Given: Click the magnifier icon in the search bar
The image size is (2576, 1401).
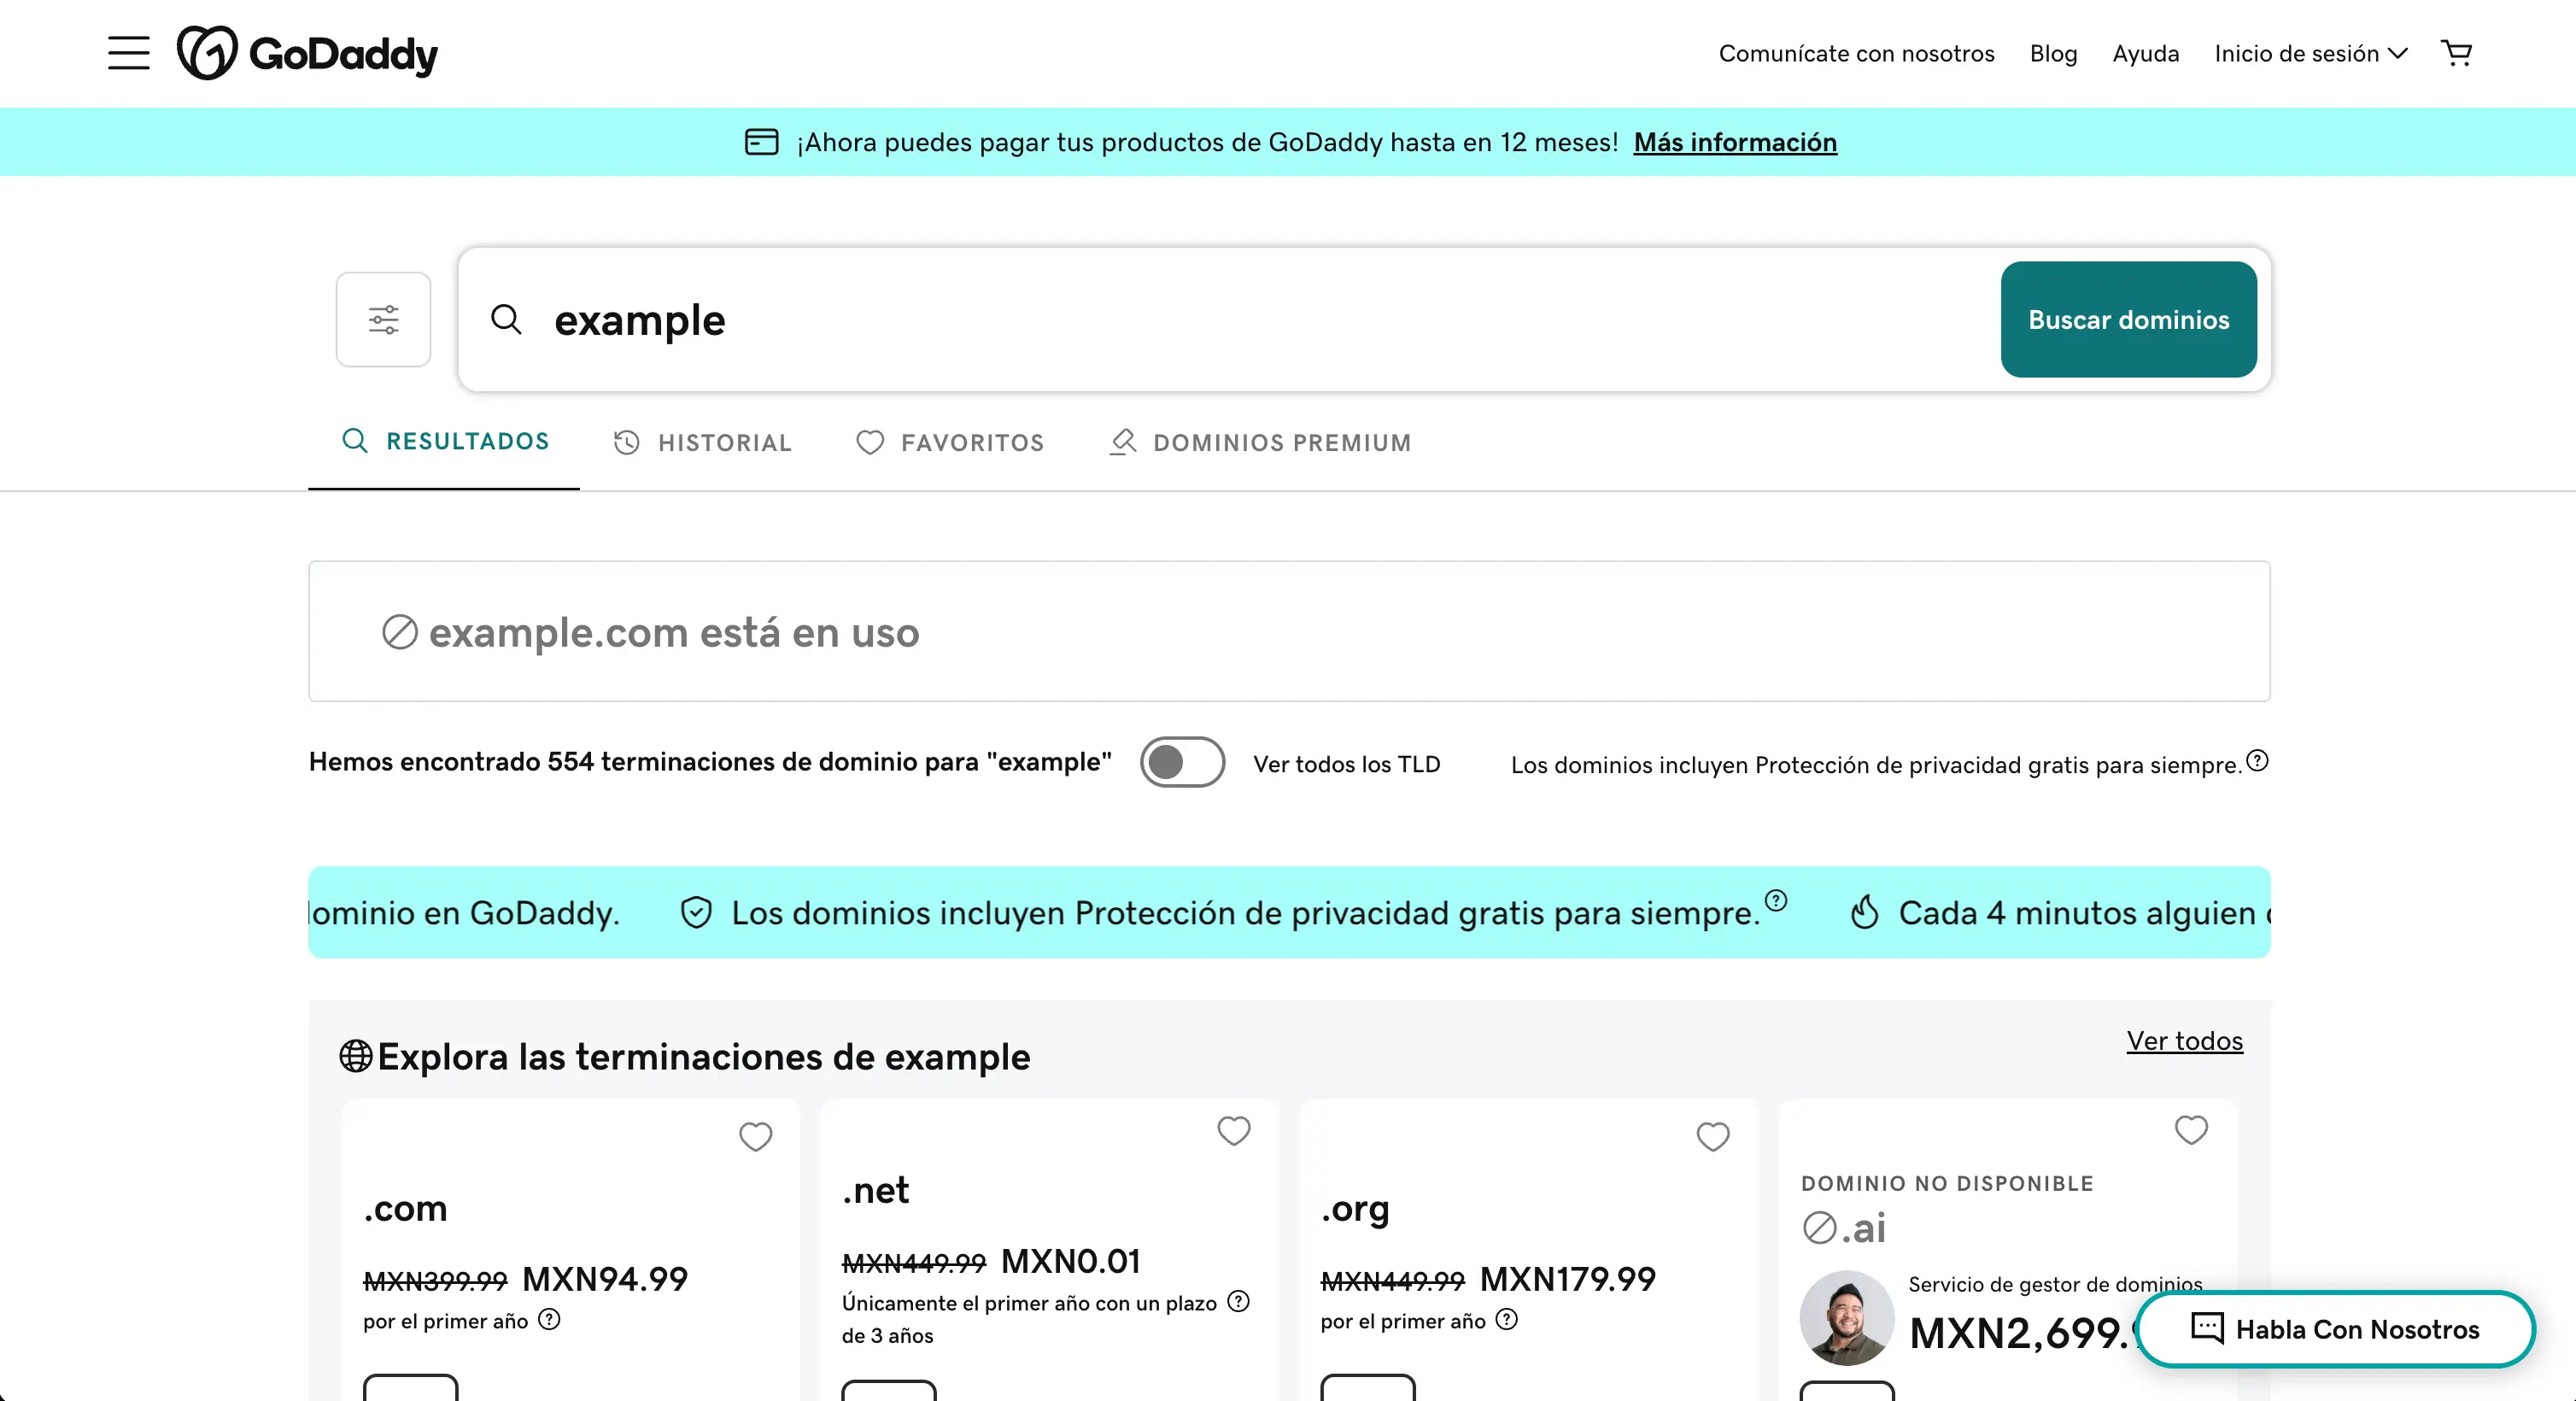Looking at the screenshot, I should coord(506,319).
